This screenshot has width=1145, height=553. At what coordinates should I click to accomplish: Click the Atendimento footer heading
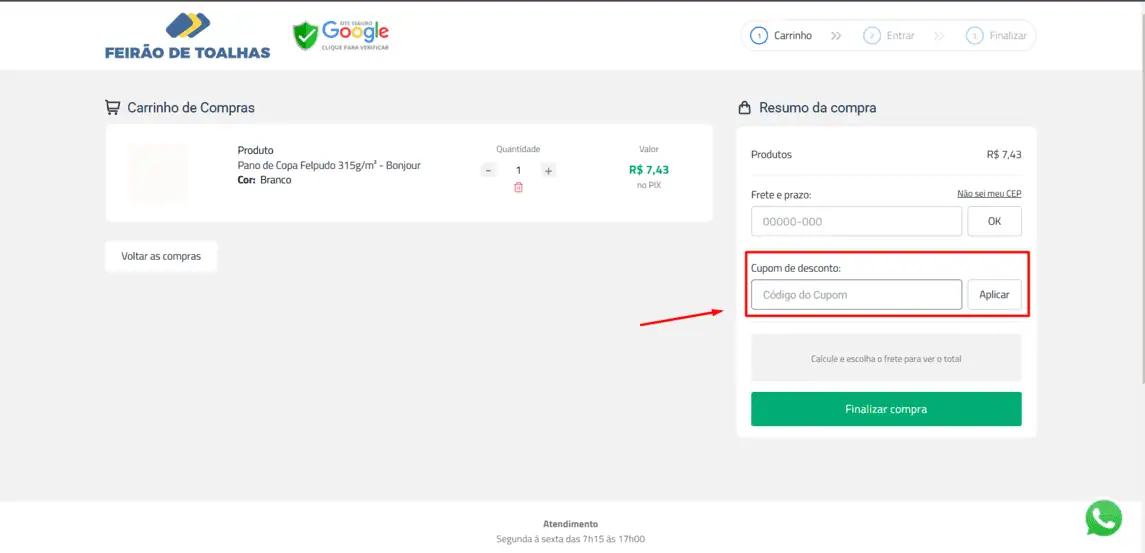pos(570,524)
